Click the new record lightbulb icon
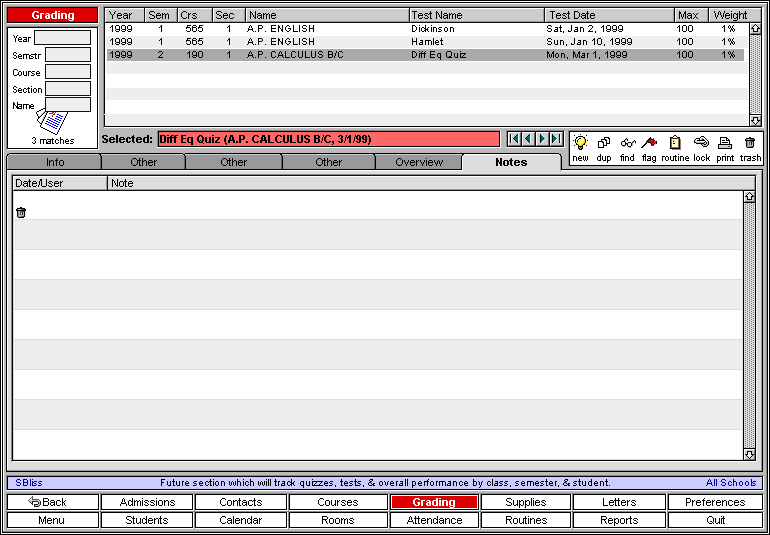Viewport: 770px width, 535px height. [x=580, y=142]
